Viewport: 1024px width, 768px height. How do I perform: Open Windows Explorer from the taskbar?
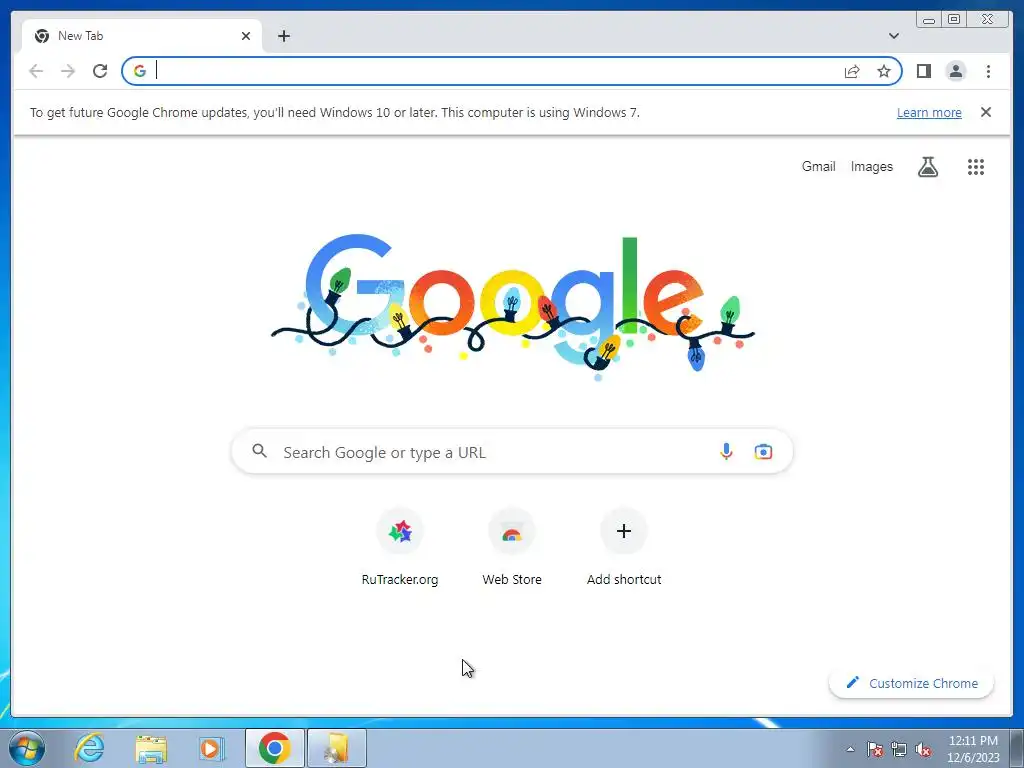[151, 748]
